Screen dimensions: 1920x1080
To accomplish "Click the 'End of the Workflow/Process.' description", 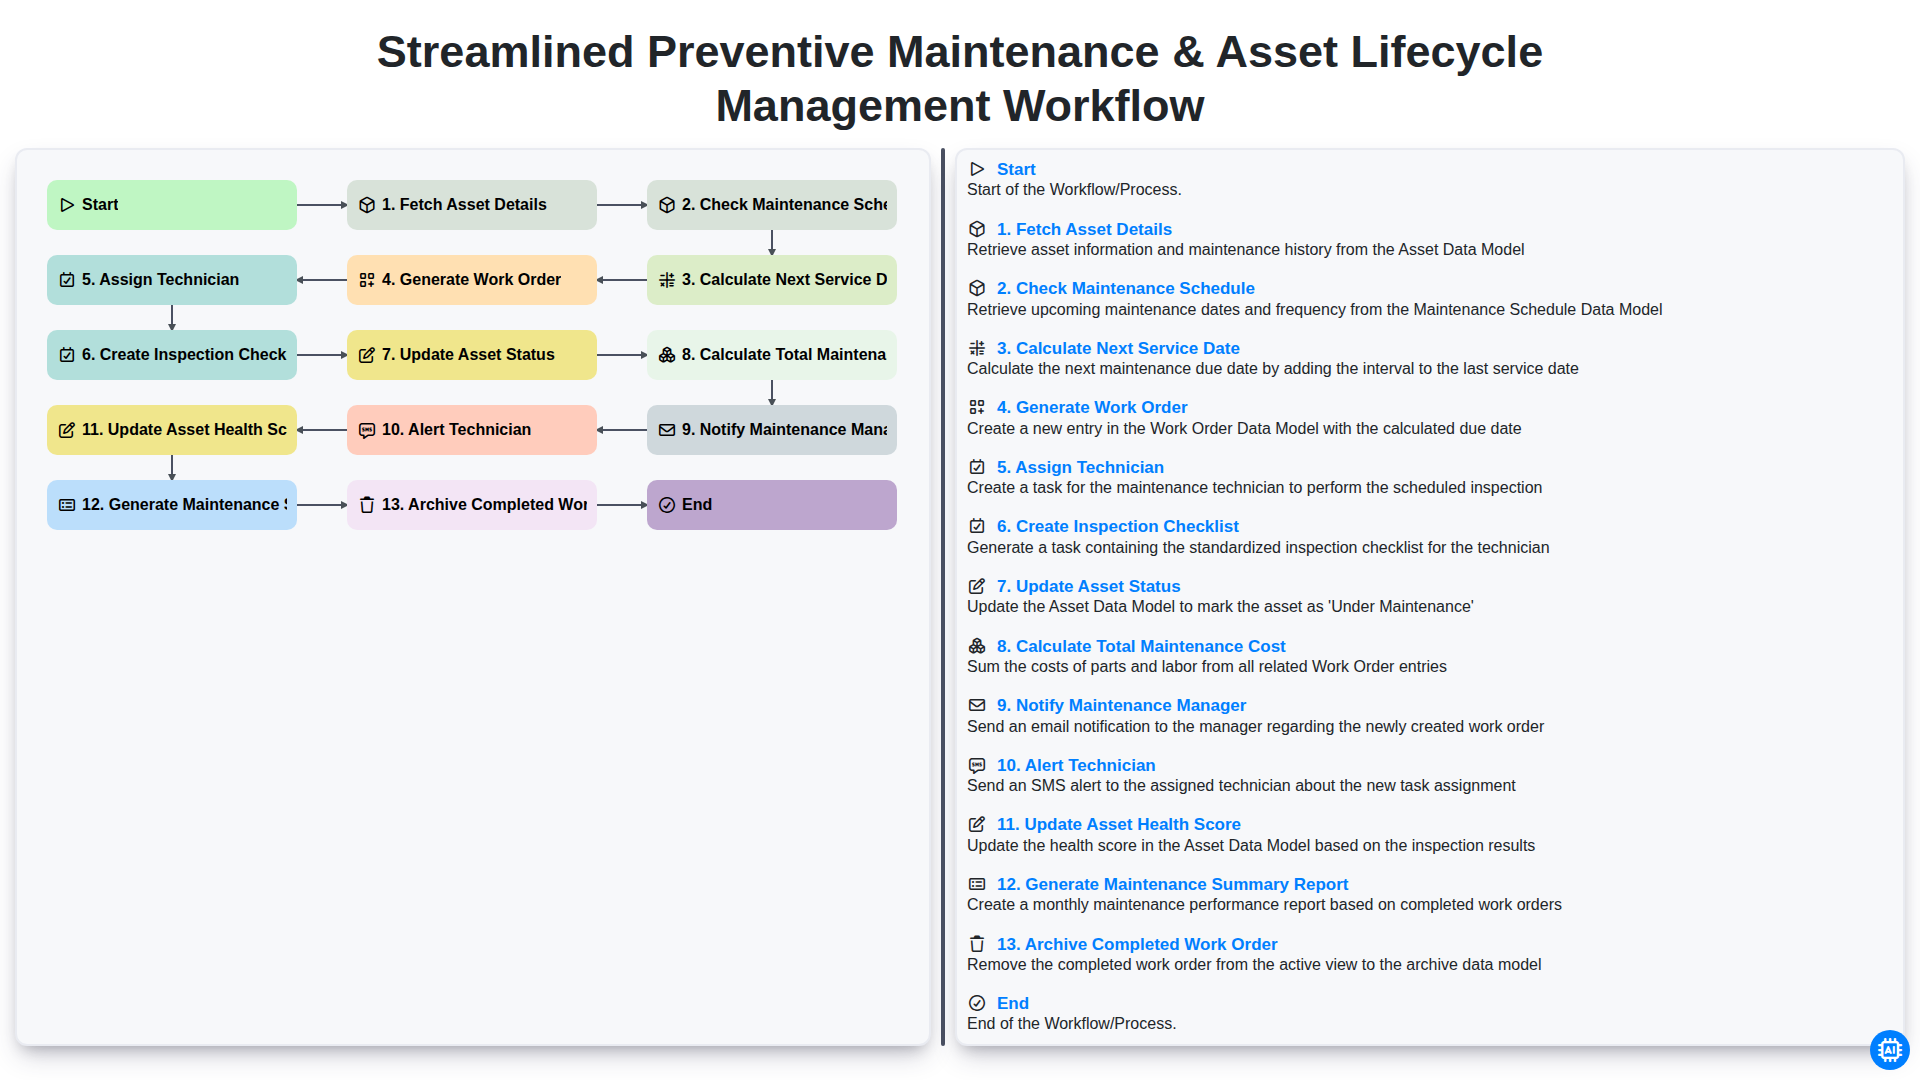I will [1071, 1024].
